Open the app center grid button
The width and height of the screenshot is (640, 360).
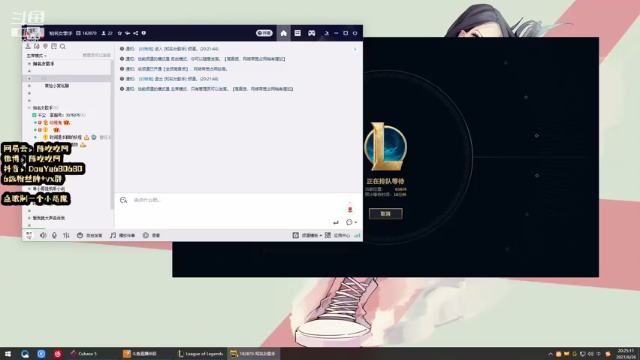point(337,235)
